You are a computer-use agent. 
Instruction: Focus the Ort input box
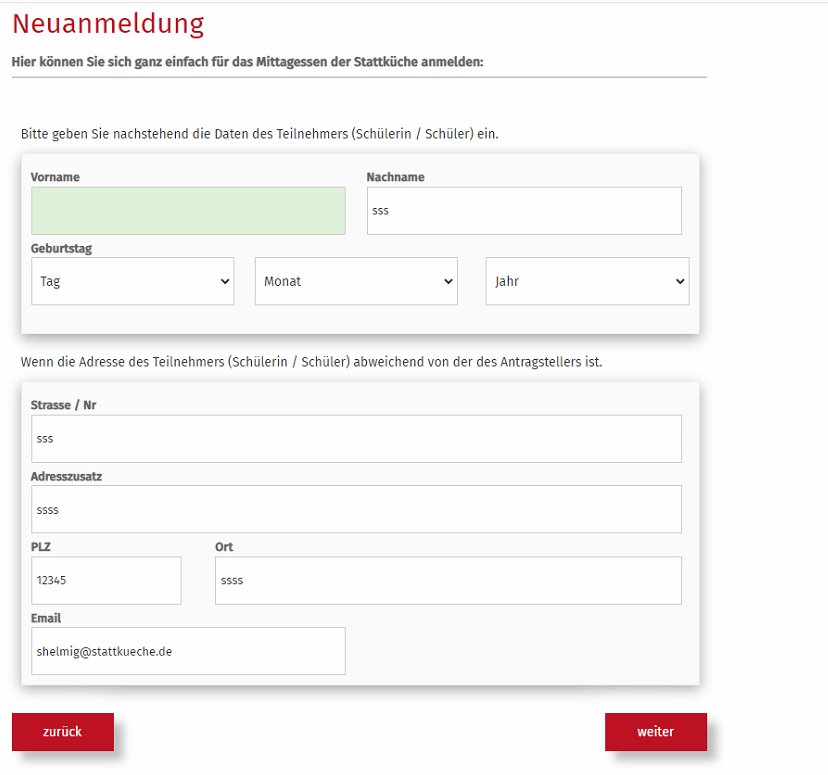click(448, 580)
